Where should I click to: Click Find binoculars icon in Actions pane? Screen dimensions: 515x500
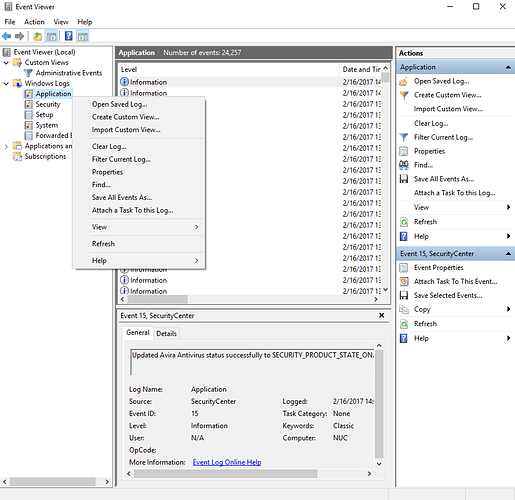click(x=404, y=165)
